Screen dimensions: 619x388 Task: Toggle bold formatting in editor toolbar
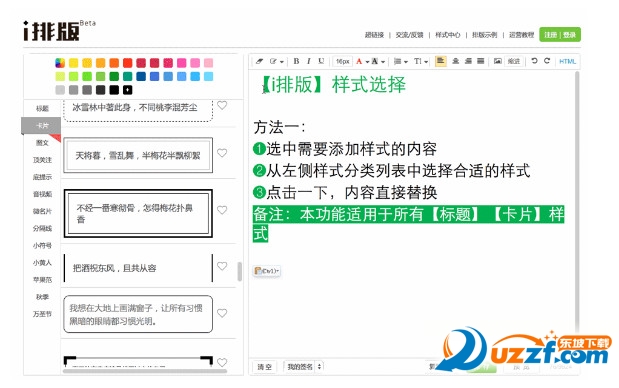click(x=296, y=61)
